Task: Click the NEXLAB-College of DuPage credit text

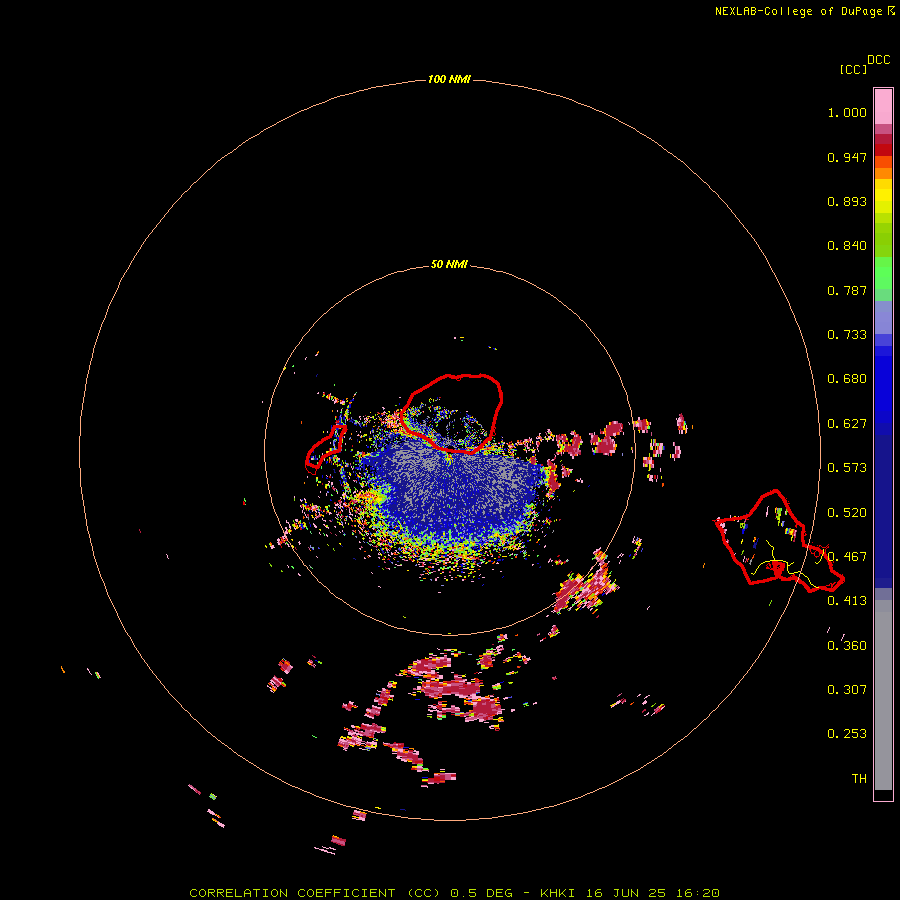Action: tap(804, 11)
